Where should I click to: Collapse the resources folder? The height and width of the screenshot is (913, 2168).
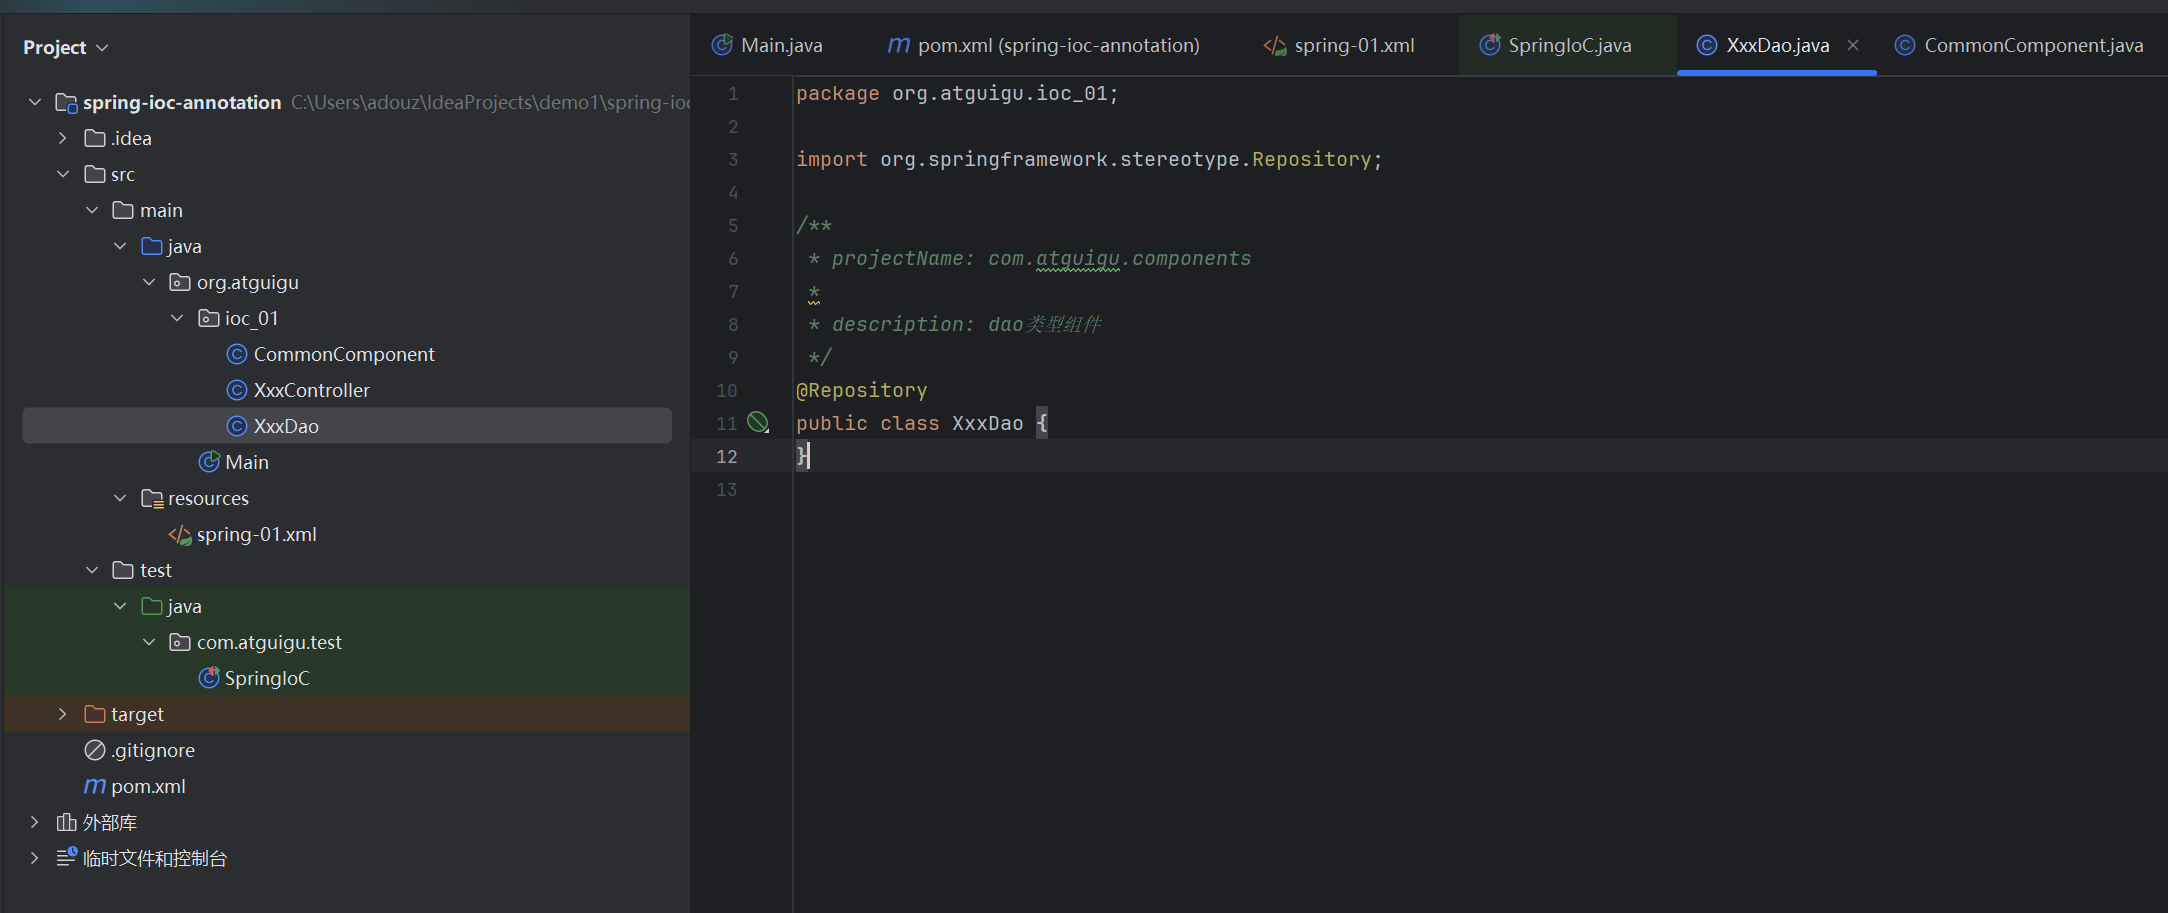pos(120,499)
